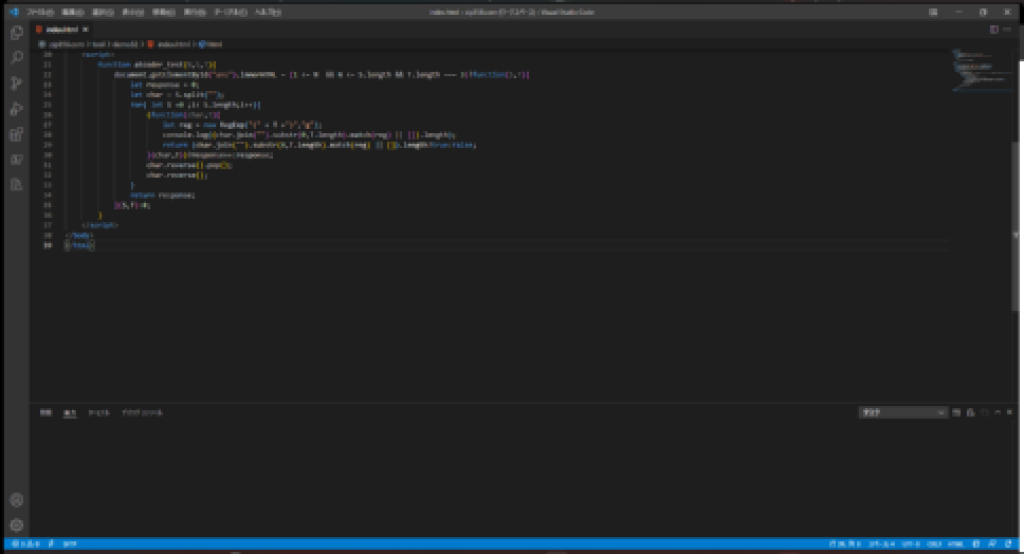This screenshot has height=554, width=1024.
Task: Open the 移動 (Go) menu
Action: coord(163,12)
